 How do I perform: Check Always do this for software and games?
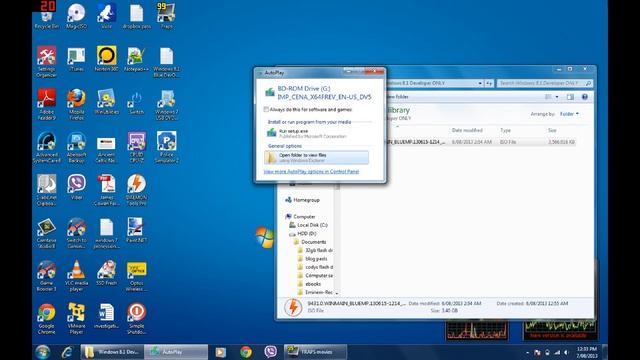(x=267, y=109)
